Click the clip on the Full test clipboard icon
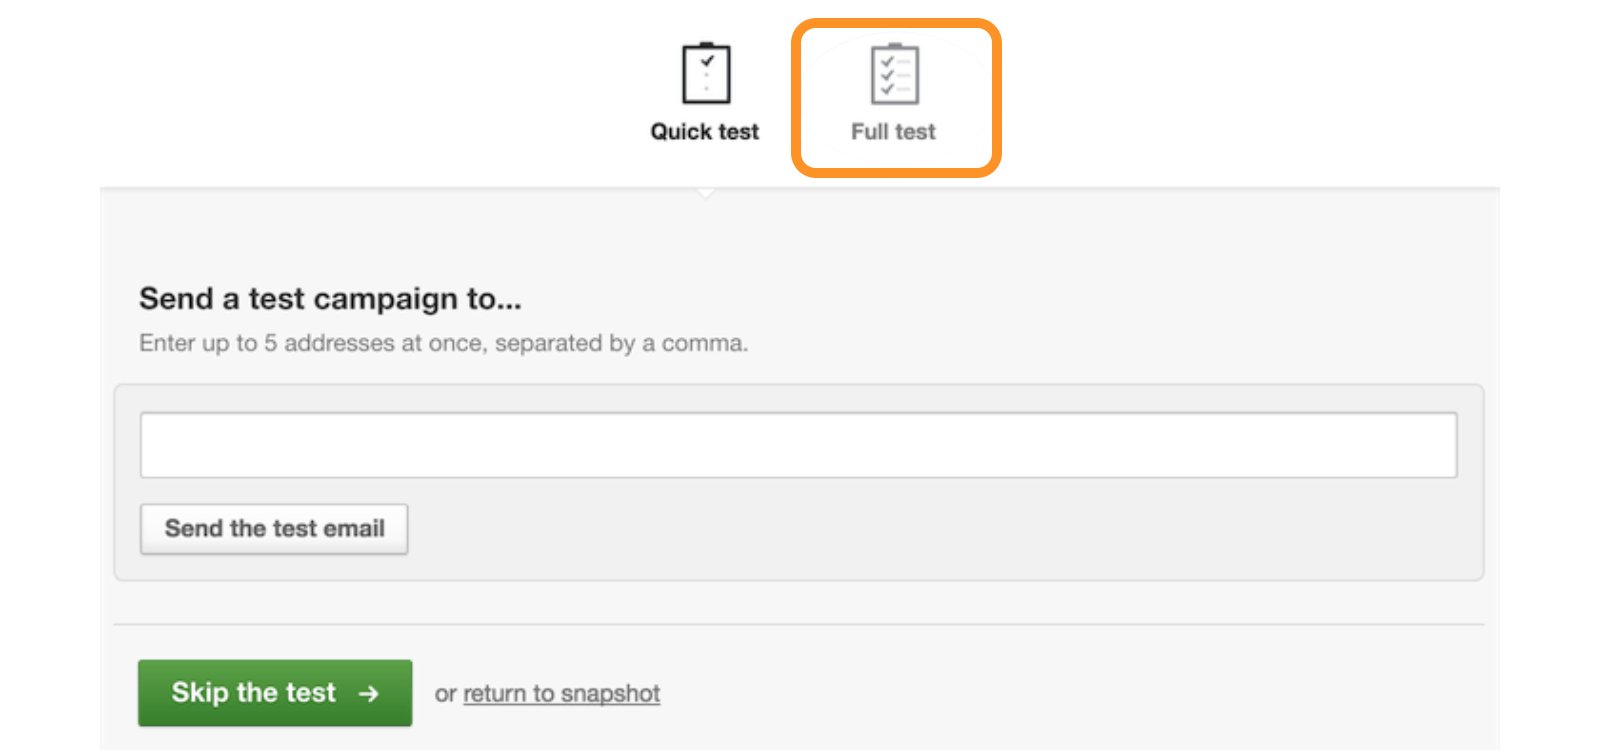The height and width of the screenshot is (750, 1598). tap(895, 45)
